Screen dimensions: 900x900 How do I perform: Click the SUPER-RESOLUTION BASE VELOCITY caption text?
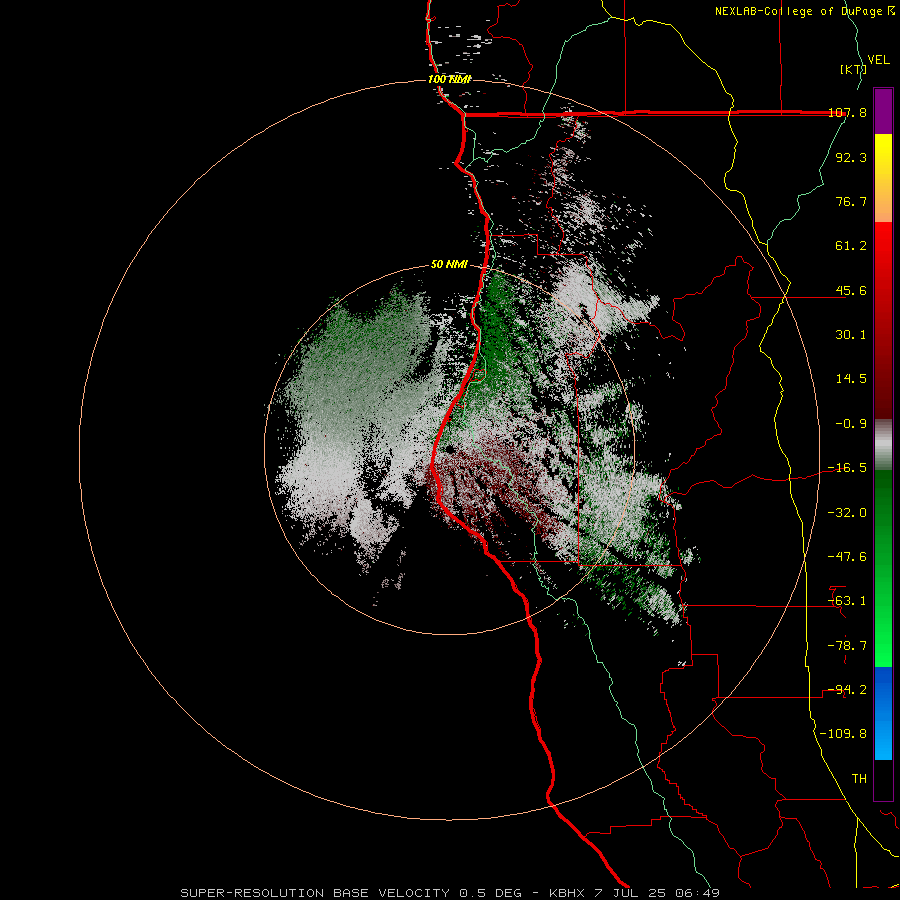(x=316, y=893)
